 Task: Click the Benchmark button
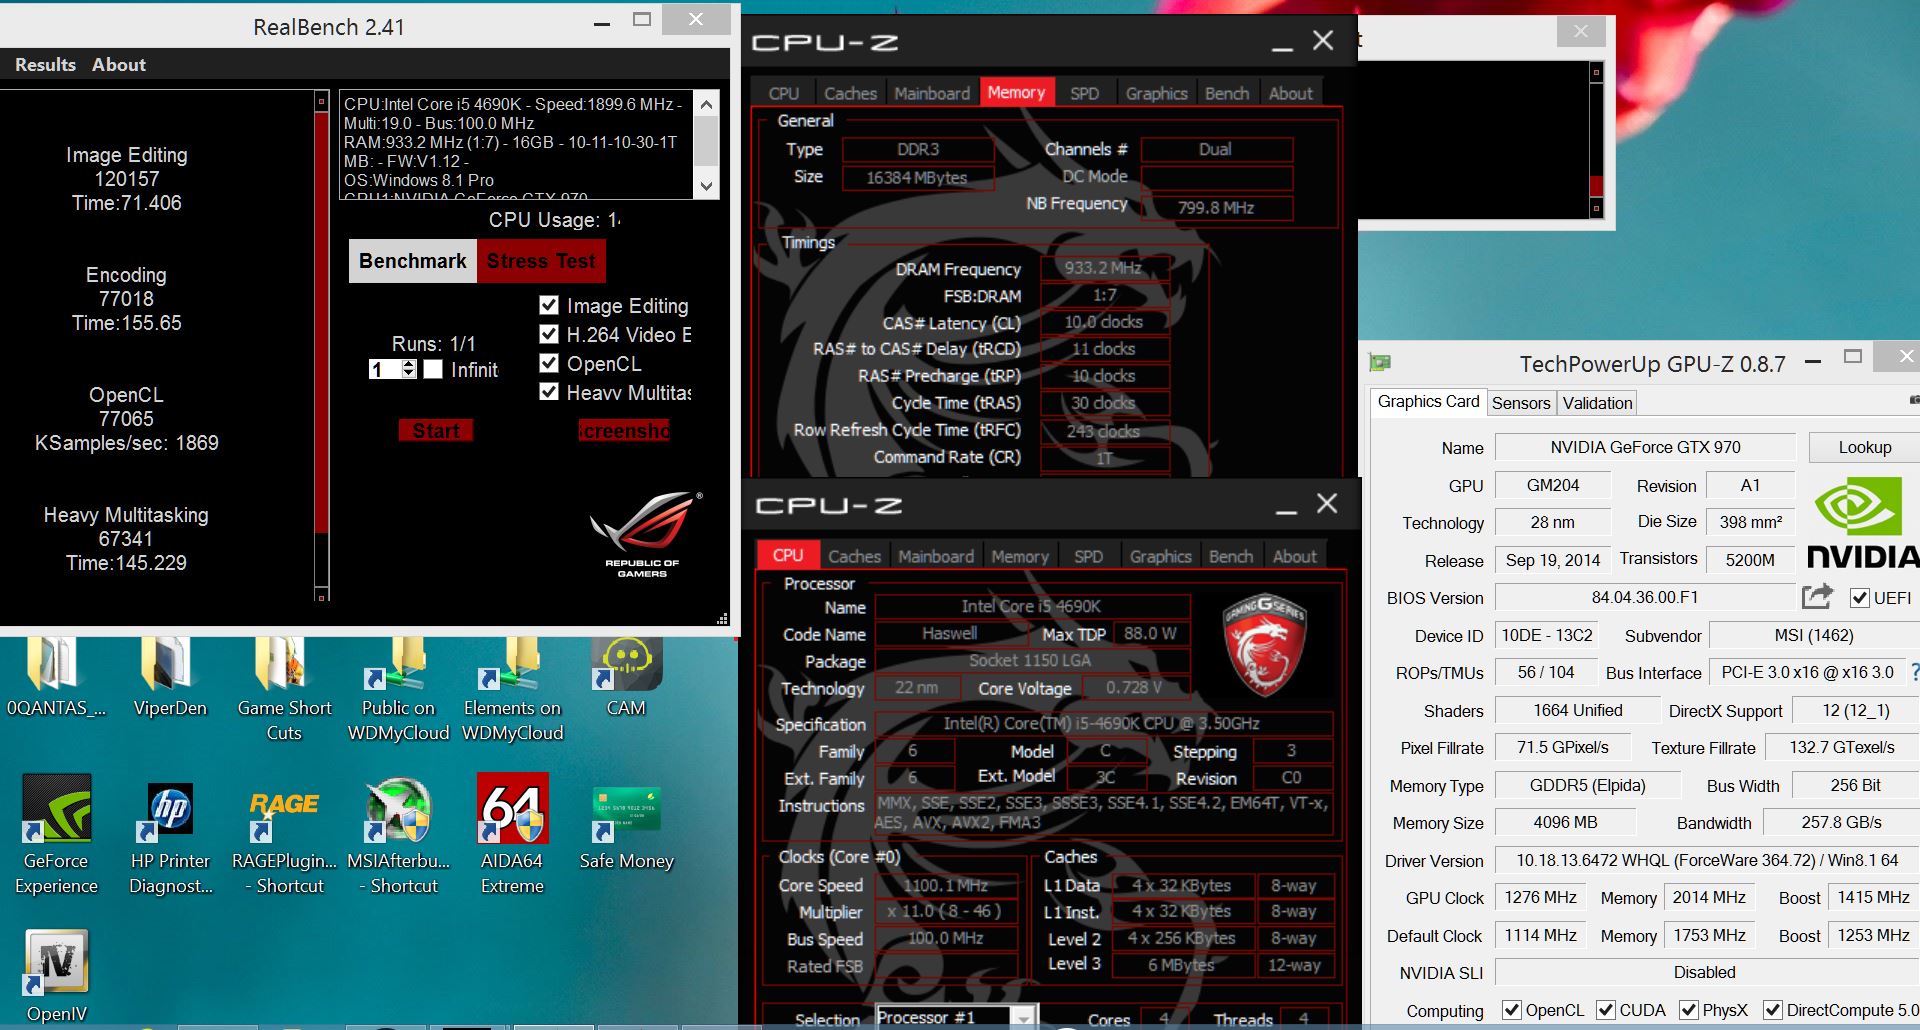point(413,261)
